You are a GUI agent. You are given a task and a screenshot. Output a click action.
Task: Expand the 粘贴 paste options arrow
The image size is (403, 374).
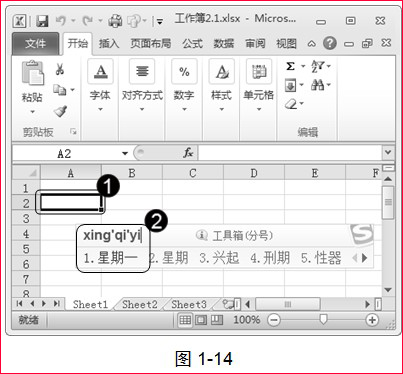pyautogui.click(x=32, y=112)
